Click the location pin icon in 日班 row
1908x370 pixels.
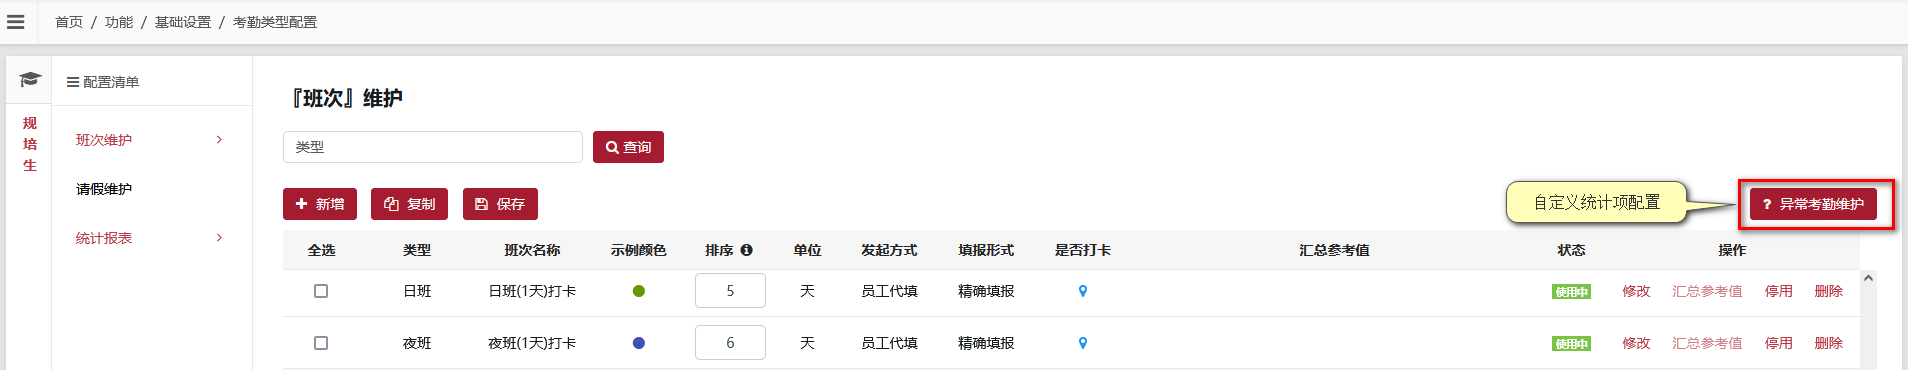(1082, 291)
